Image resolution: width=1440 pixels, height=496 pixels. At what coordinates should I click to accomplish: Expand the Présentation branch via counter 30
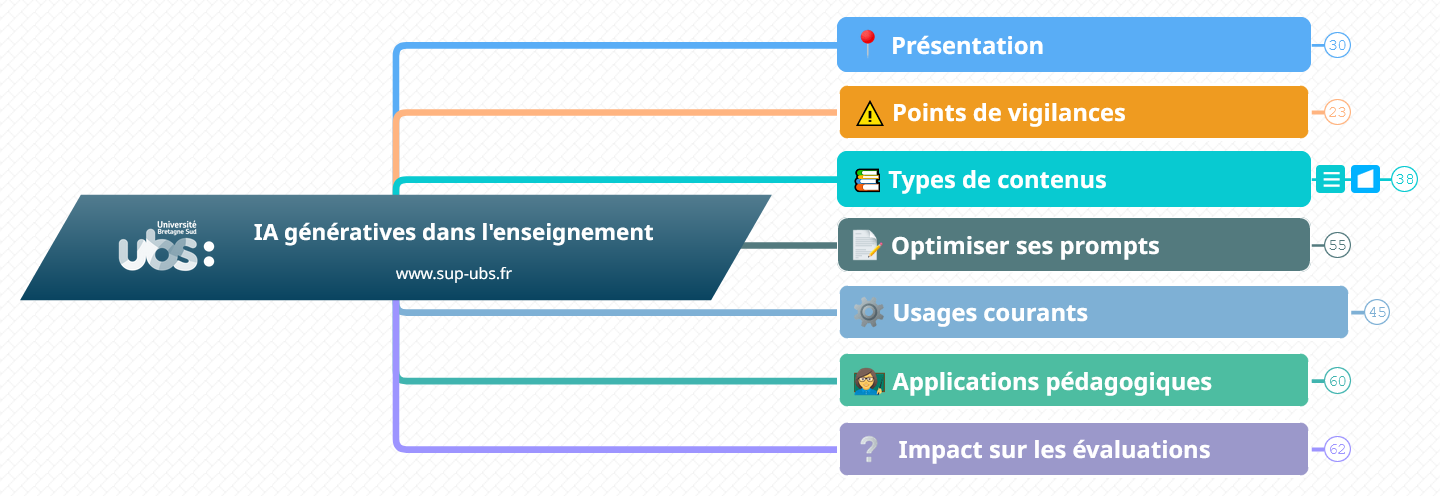[x=1338, y=45]
